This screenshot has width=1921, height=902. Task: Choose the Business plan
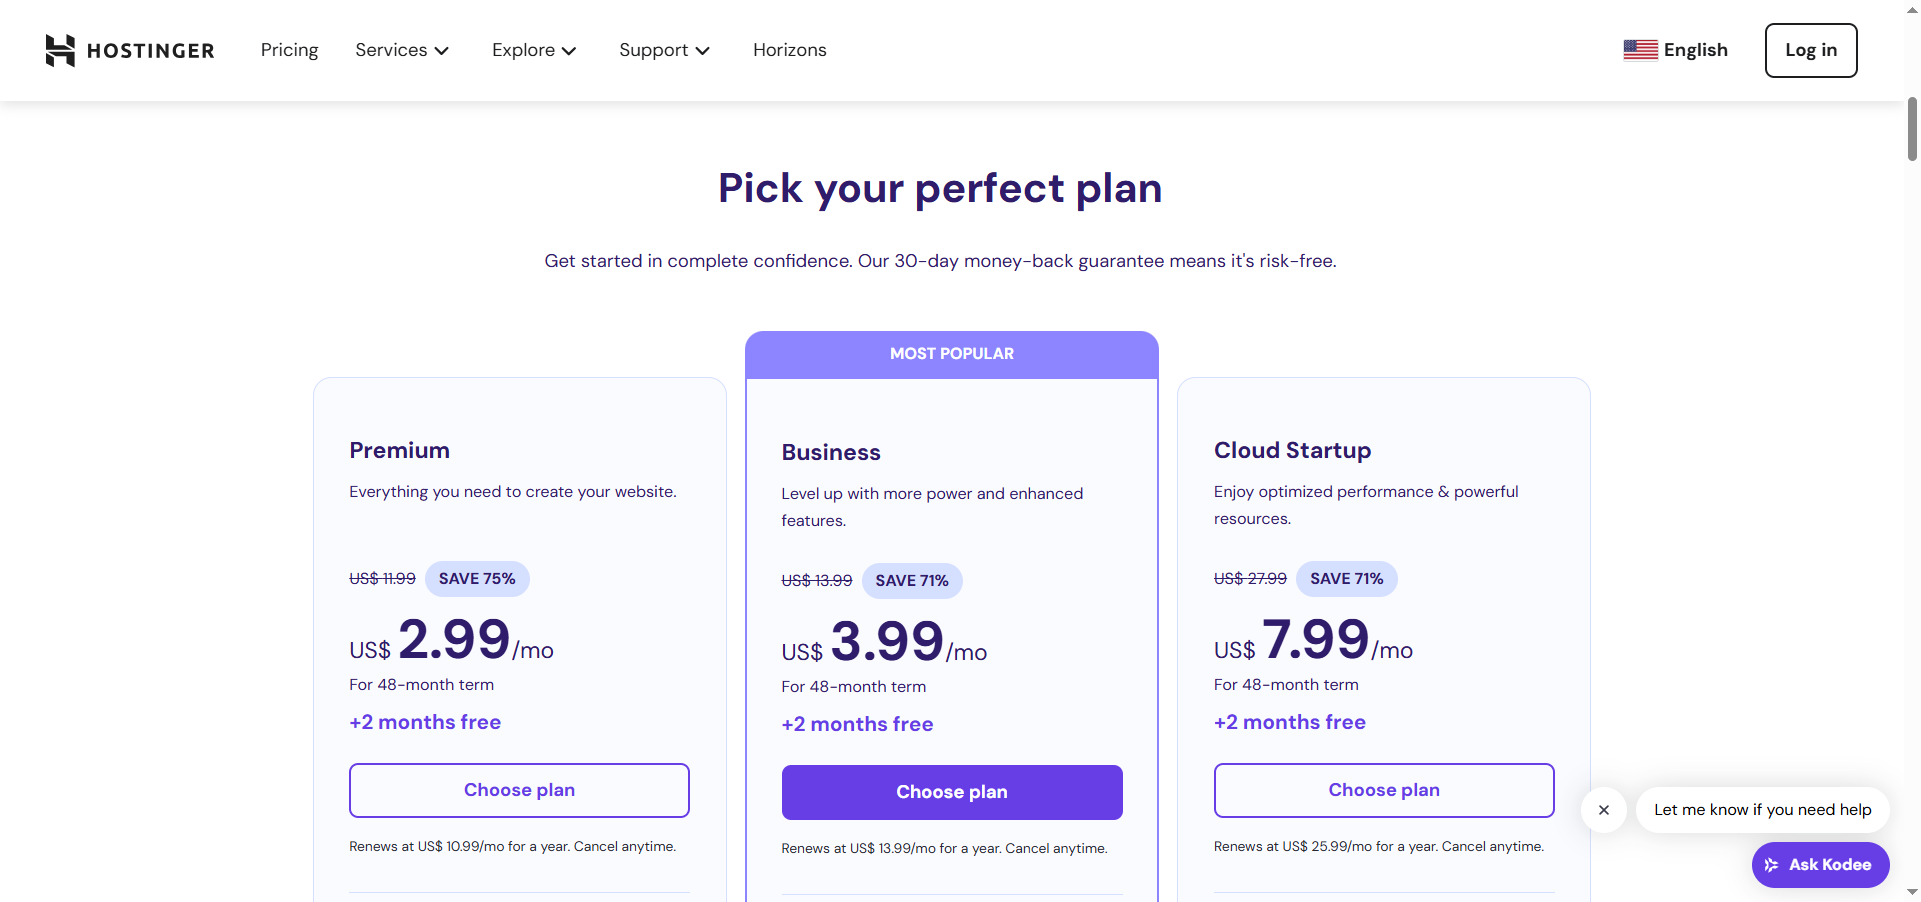951,792
